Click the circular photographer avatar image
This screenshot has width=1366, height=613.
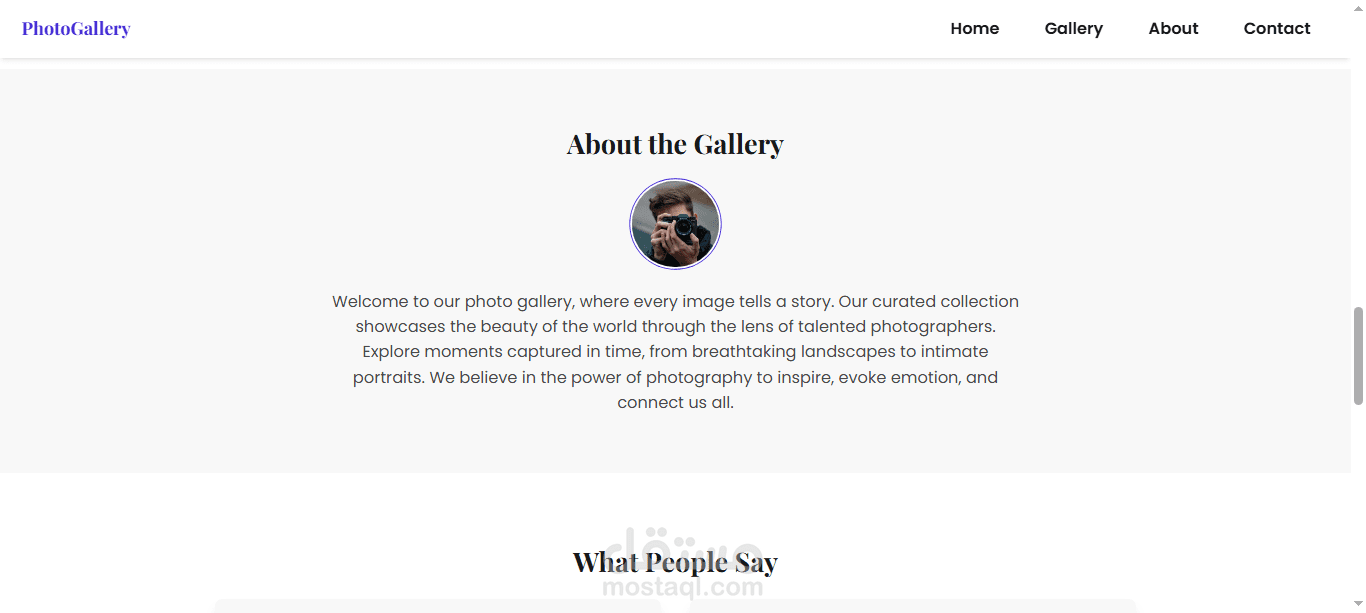click(675, 224)
